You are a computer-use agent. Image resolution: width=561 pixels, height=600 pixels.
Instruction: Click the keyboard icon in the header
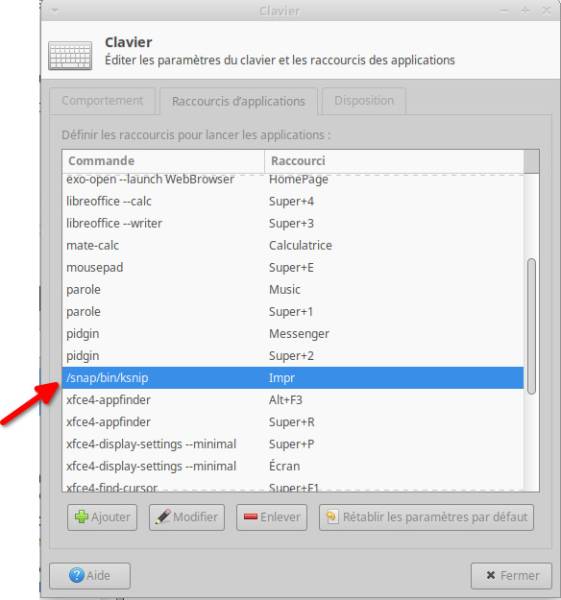[70, 55]
